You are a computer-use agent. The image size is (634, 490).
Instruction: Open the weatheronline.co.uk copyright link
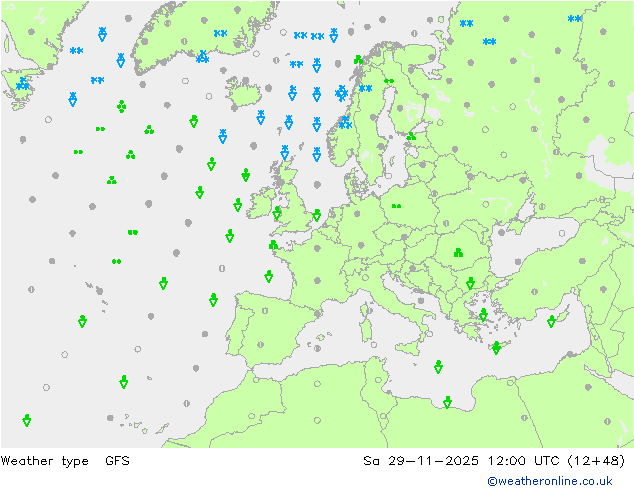(550, 481)
